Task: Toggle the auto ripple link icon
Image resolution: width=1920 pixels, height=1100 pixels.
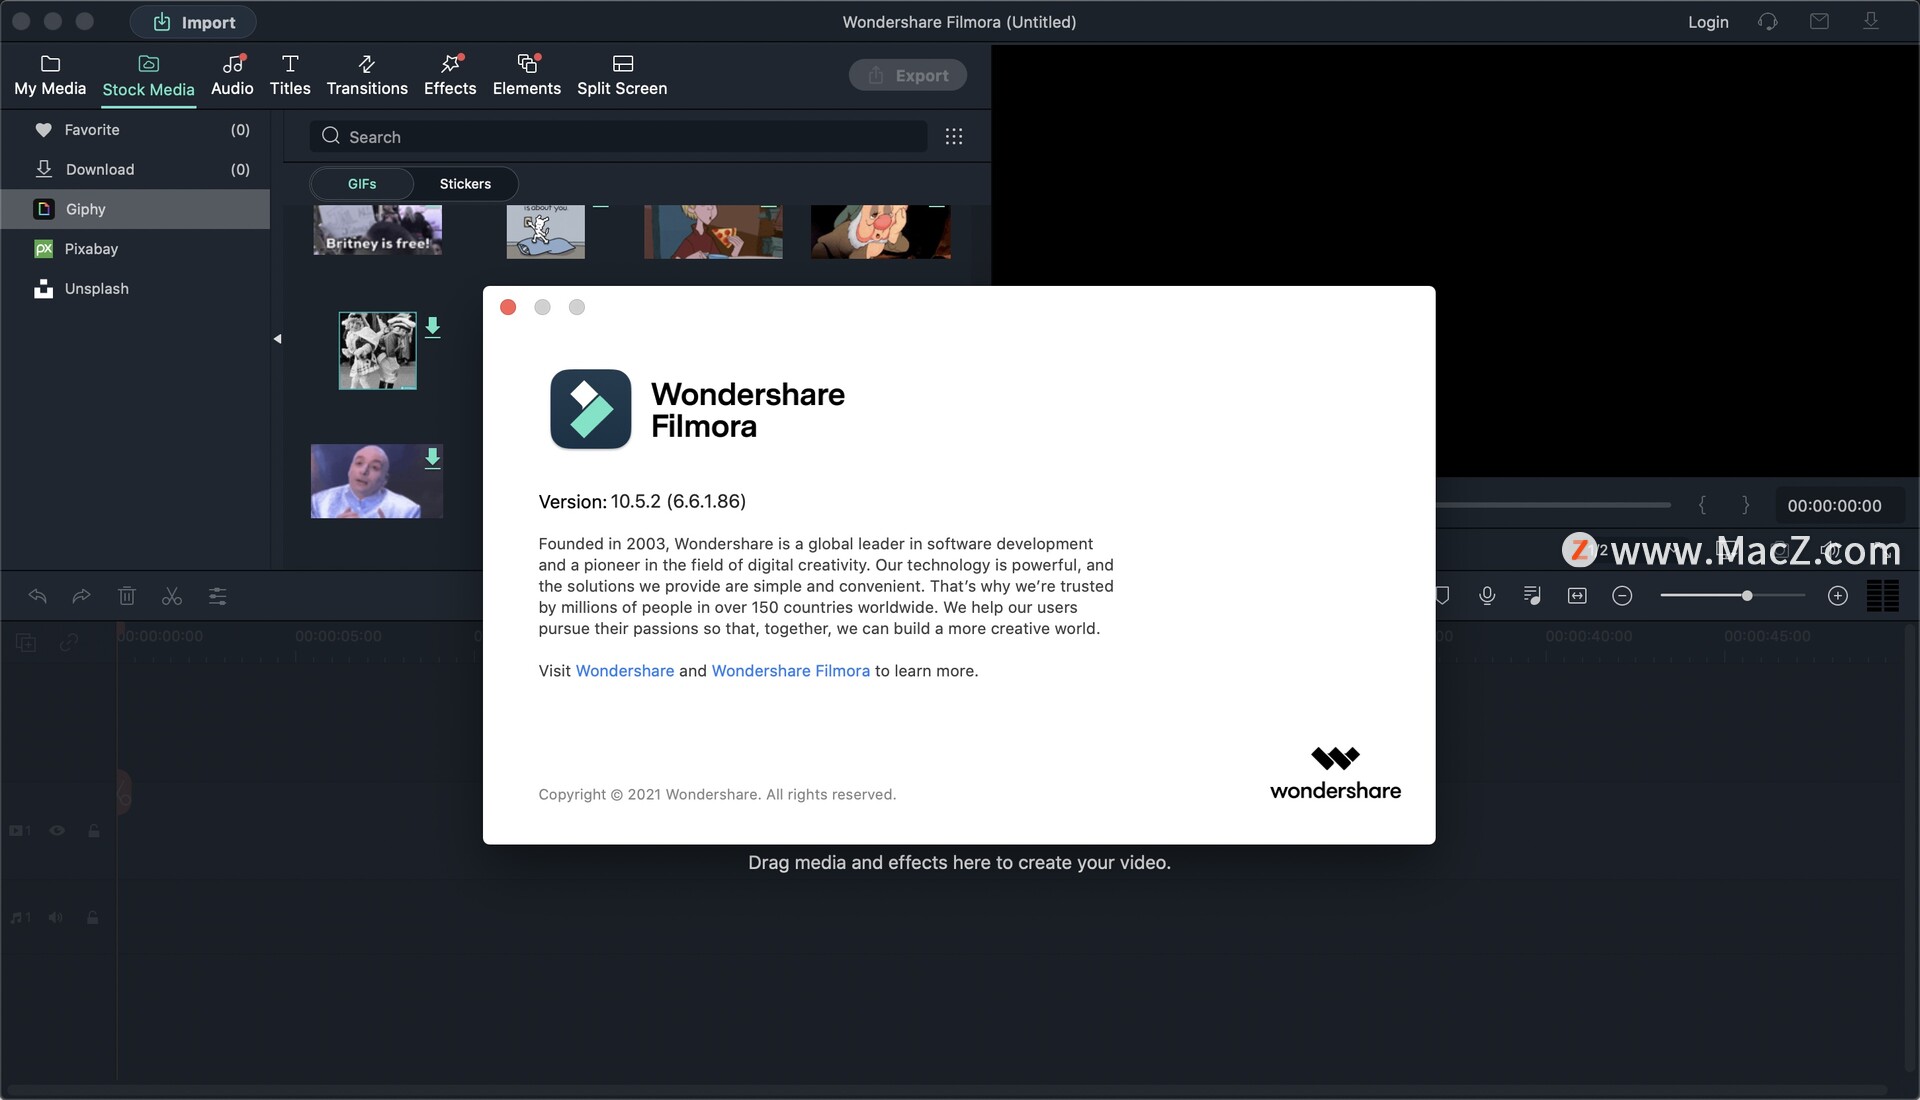Action: pyautogui.click(x=68, y=643)
